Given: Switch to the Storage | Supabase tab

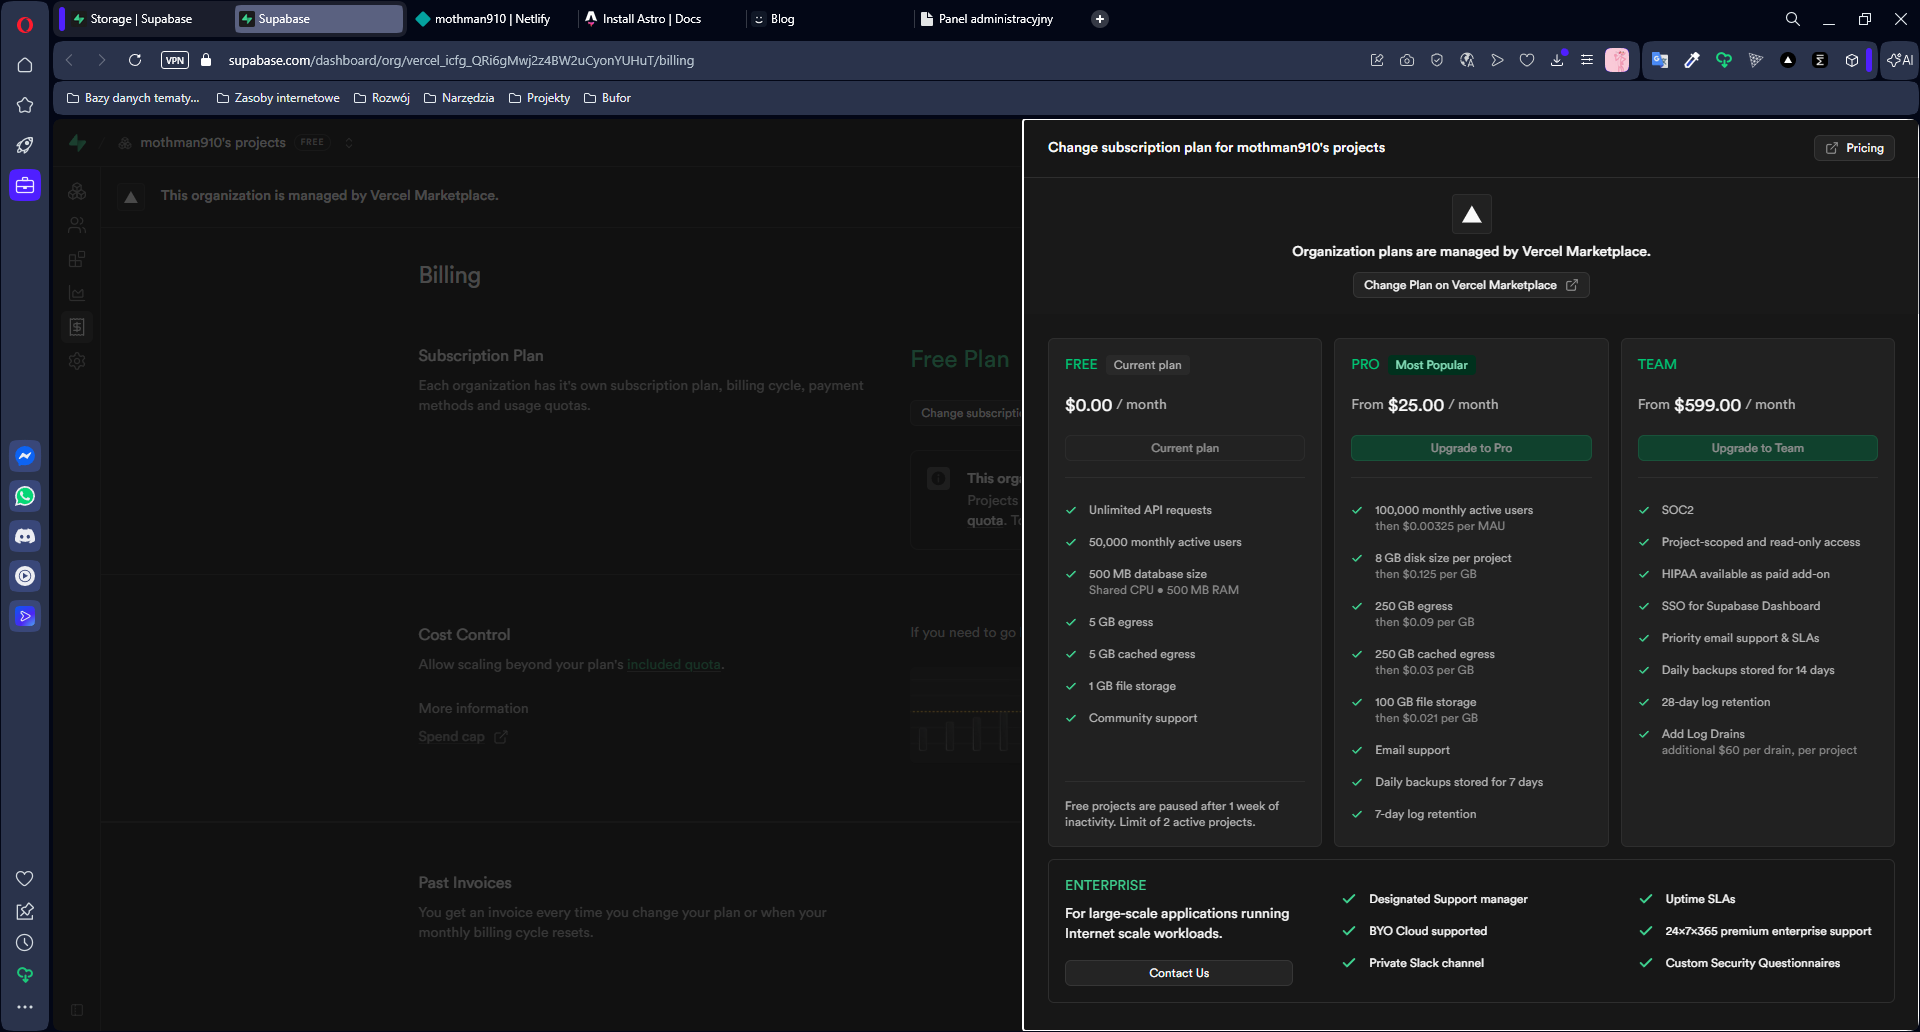Looking at the screenshot, I should pyautogui.click(x=141, y=19).
